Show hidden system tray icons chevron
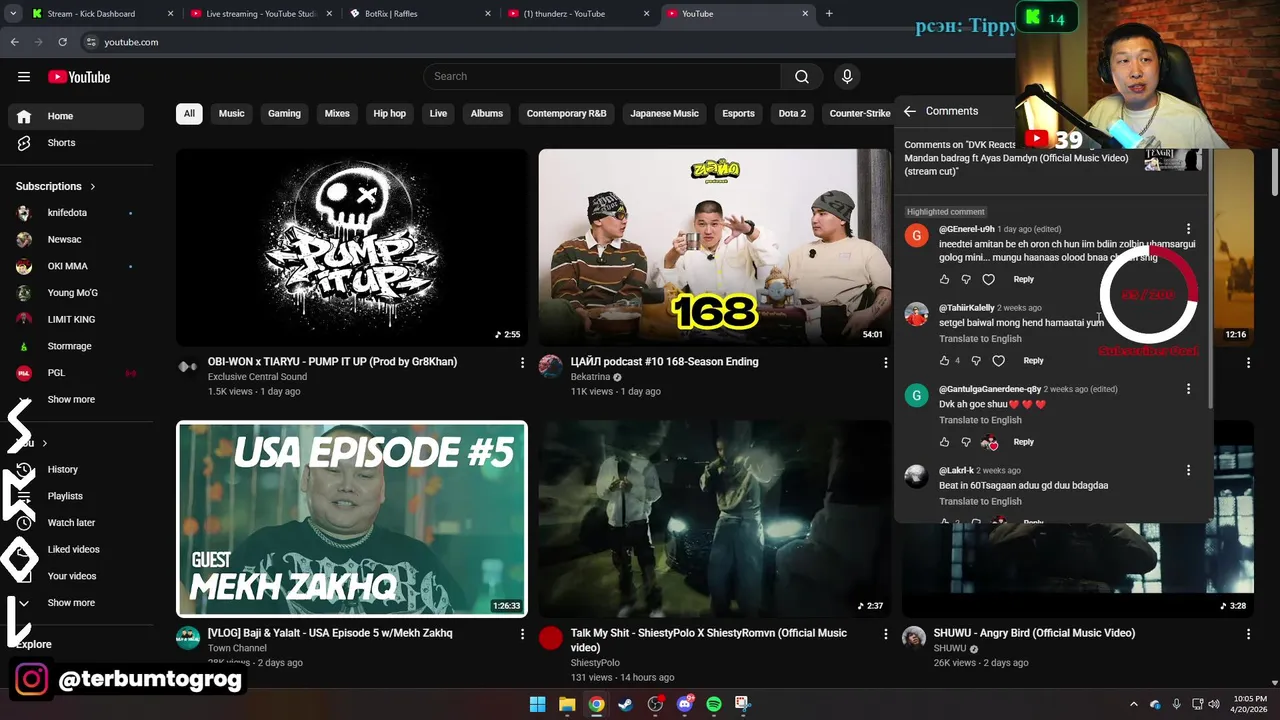The image size is (1280, 720). pos(1134,704)
